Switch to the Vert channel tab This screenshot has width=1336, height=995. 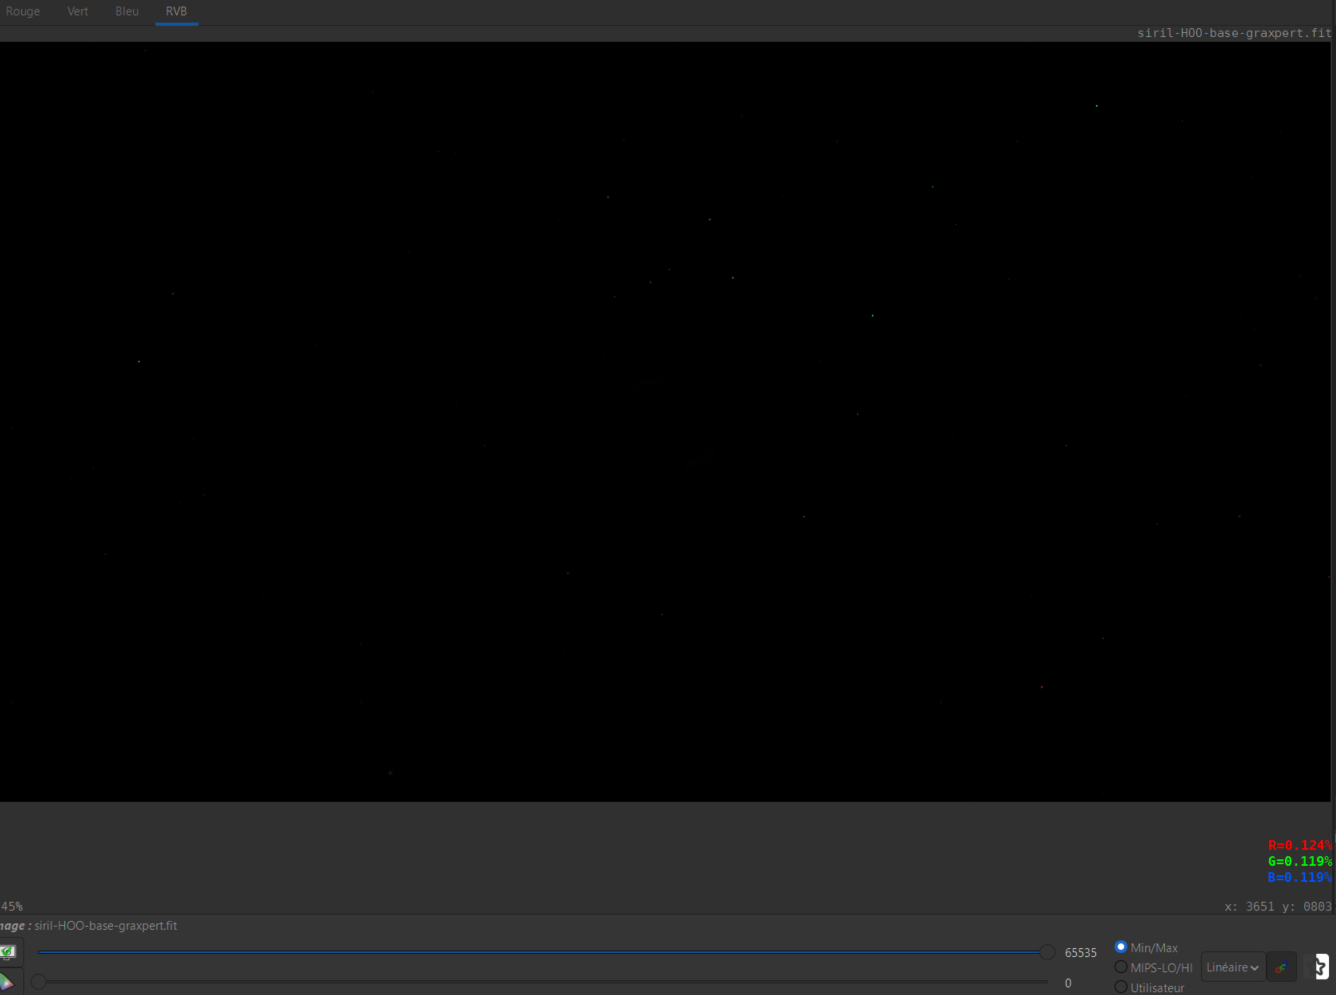77,12
